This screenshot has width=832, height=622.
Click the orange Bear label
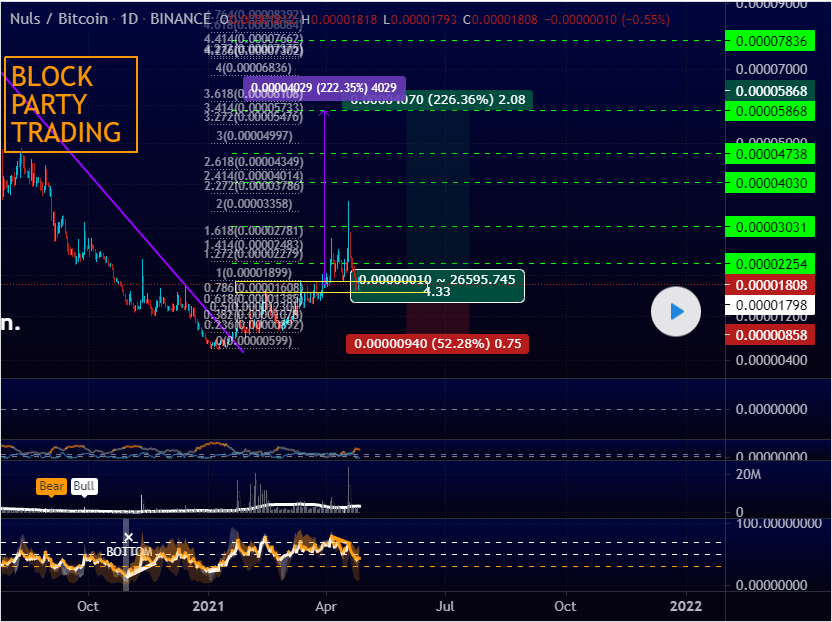[x=52, y=487]
